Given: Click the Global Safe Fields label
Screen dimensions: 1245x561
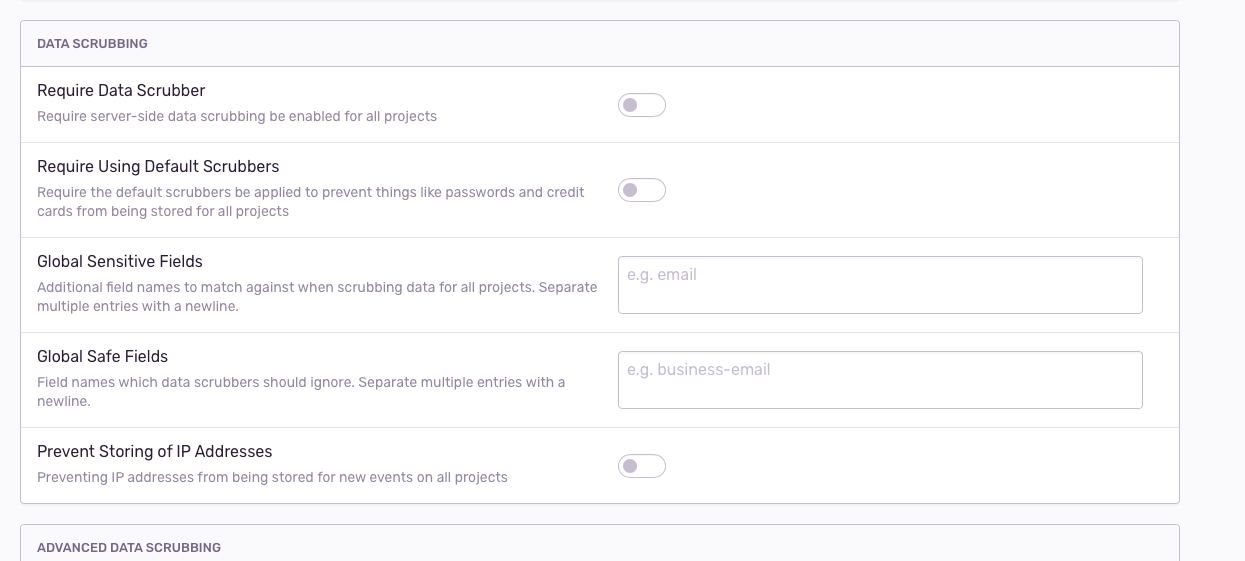Looking at the screenshot, I should click(x=102, y=356).
